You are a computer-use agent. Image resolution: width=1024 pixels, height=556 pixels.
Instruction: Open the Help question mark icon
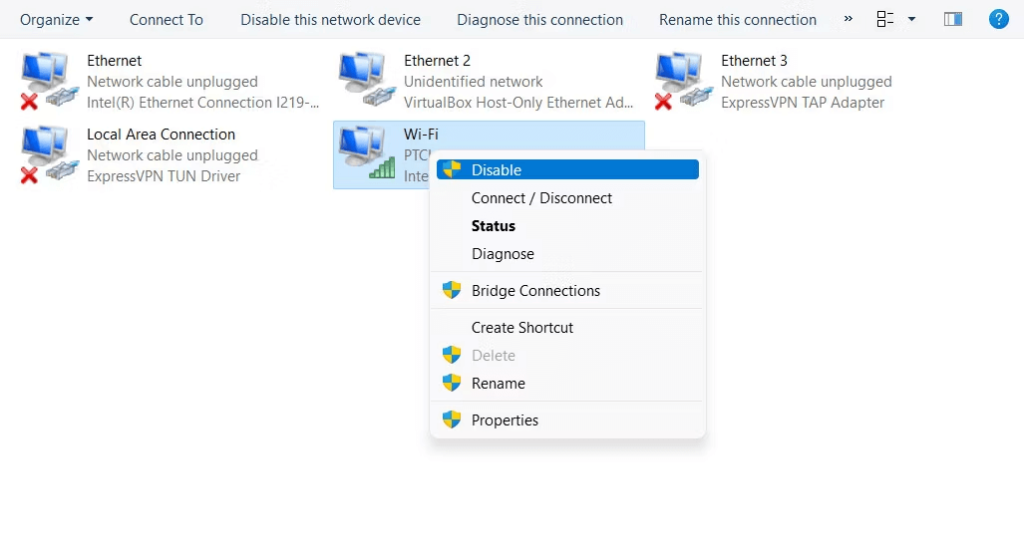tap(997, 19)
